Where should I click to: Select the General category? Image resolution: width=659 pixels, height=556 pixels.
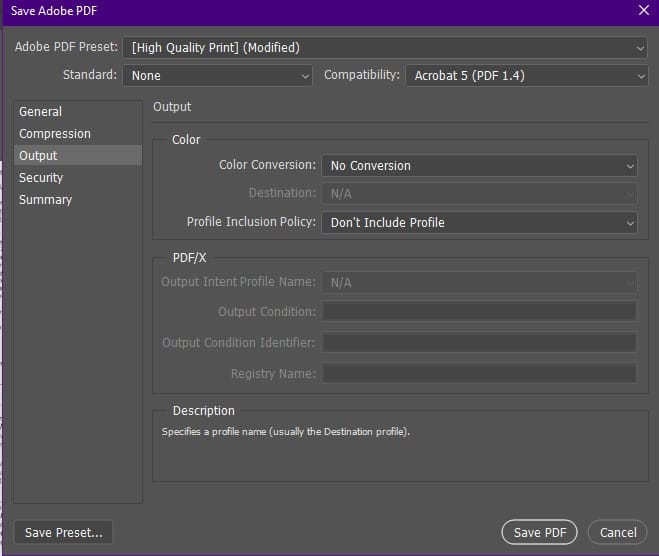click(x=78, y=112)
